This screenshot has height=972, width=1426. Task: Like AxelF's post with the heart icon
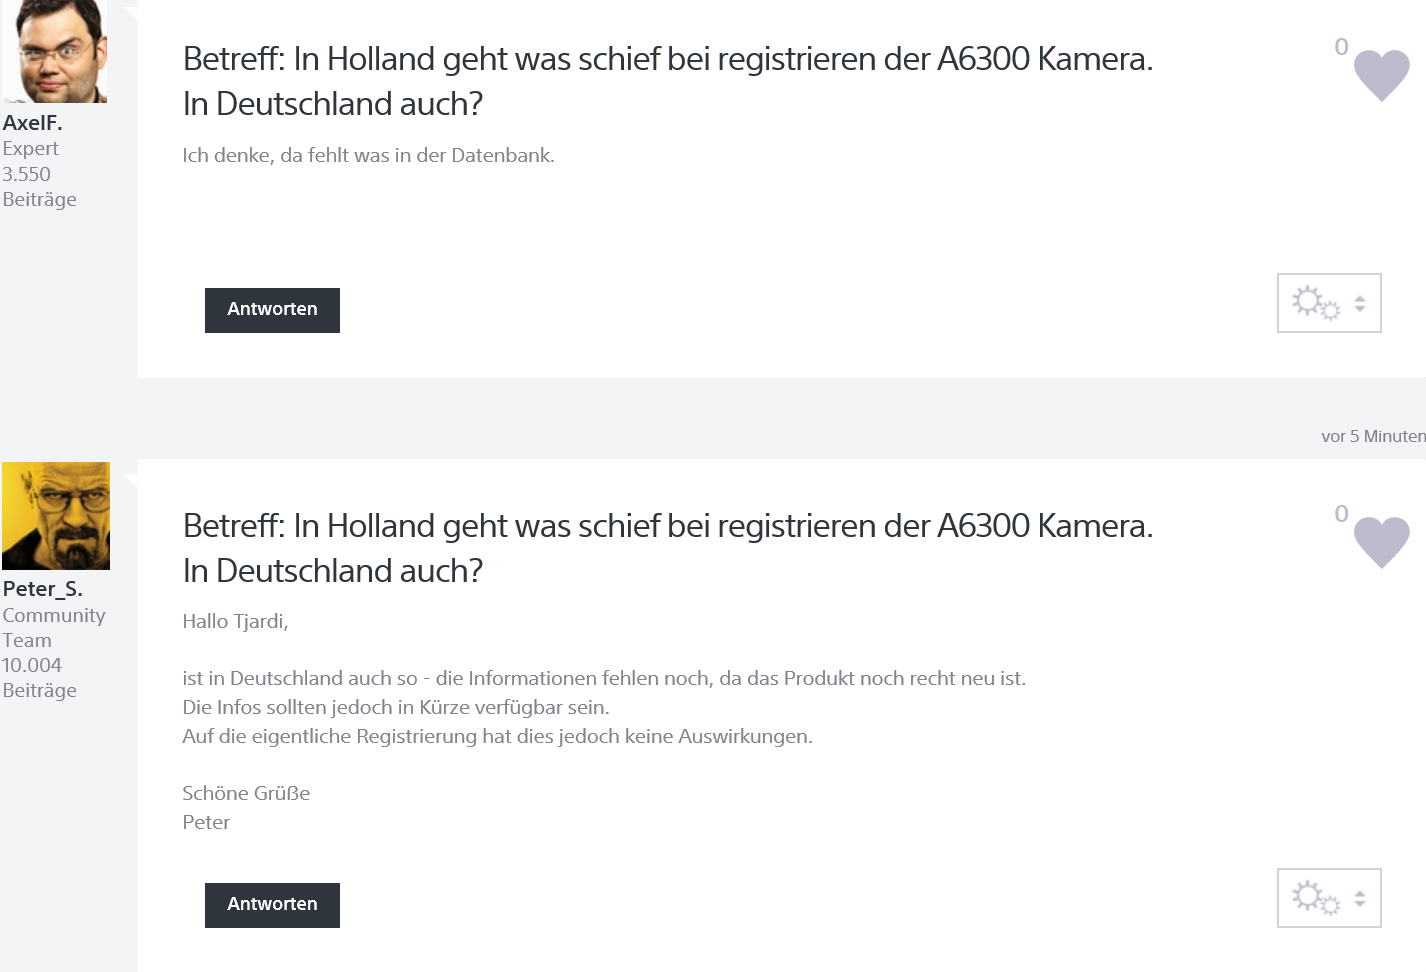[1381, 74]
